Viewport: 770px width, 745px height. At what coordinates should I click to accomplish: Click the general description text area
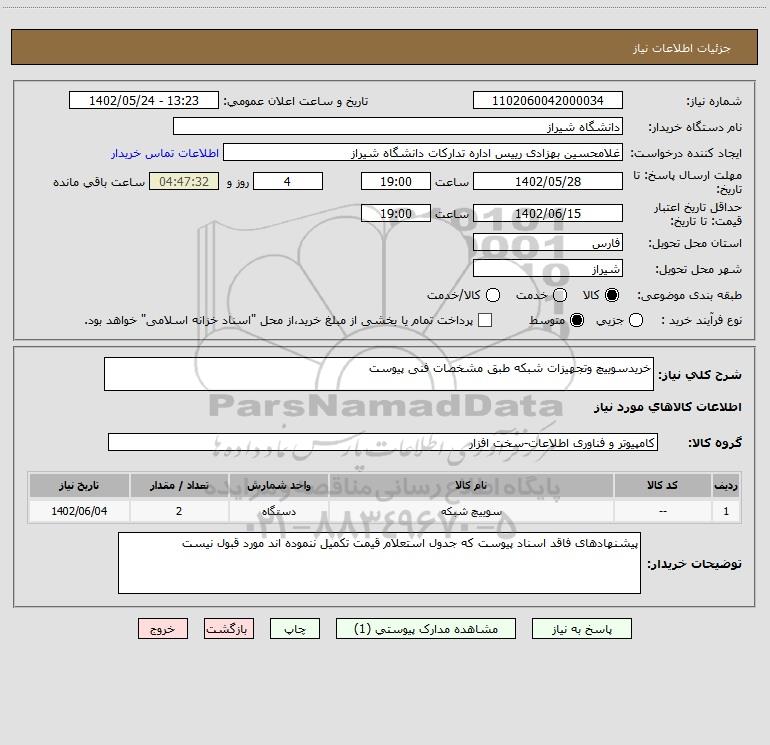[379, 374]
